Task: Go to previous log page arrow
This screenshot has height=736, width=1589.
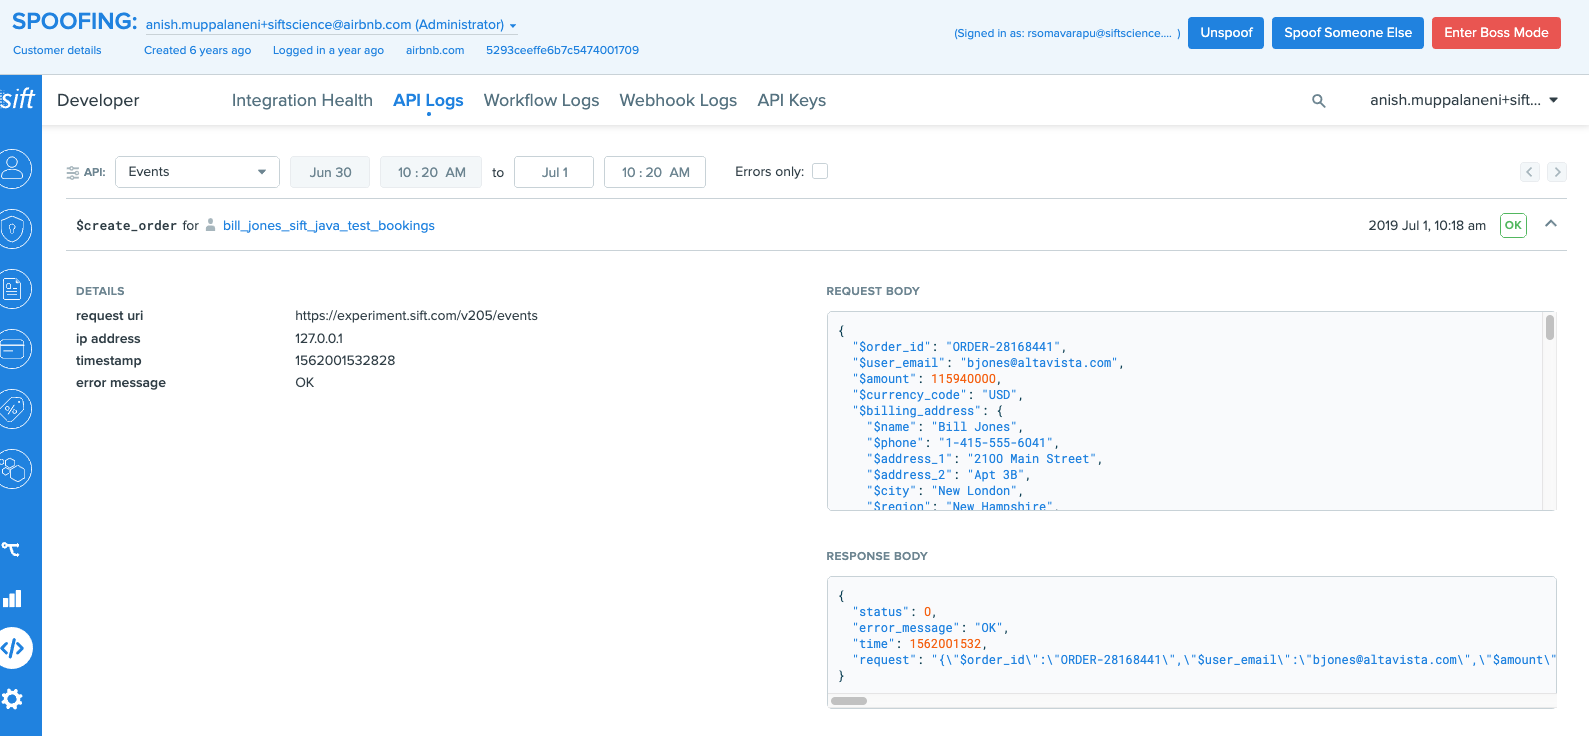Action: (1530, 172)
